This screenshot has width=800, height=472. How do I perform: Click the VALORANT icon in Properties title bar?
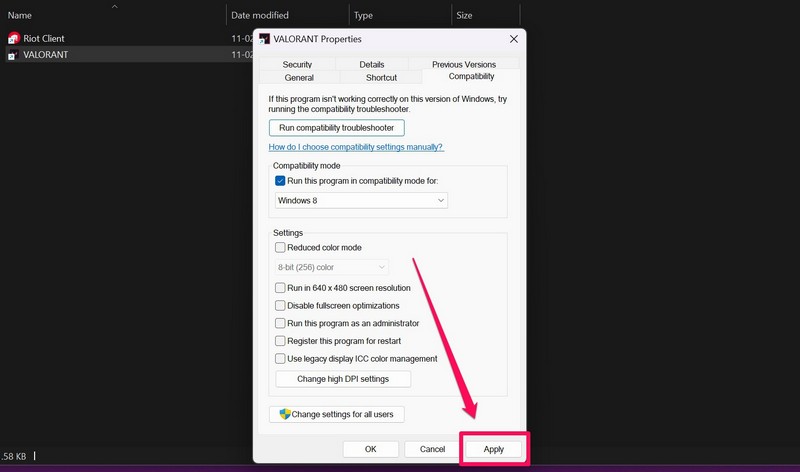(x=264, y=39)
